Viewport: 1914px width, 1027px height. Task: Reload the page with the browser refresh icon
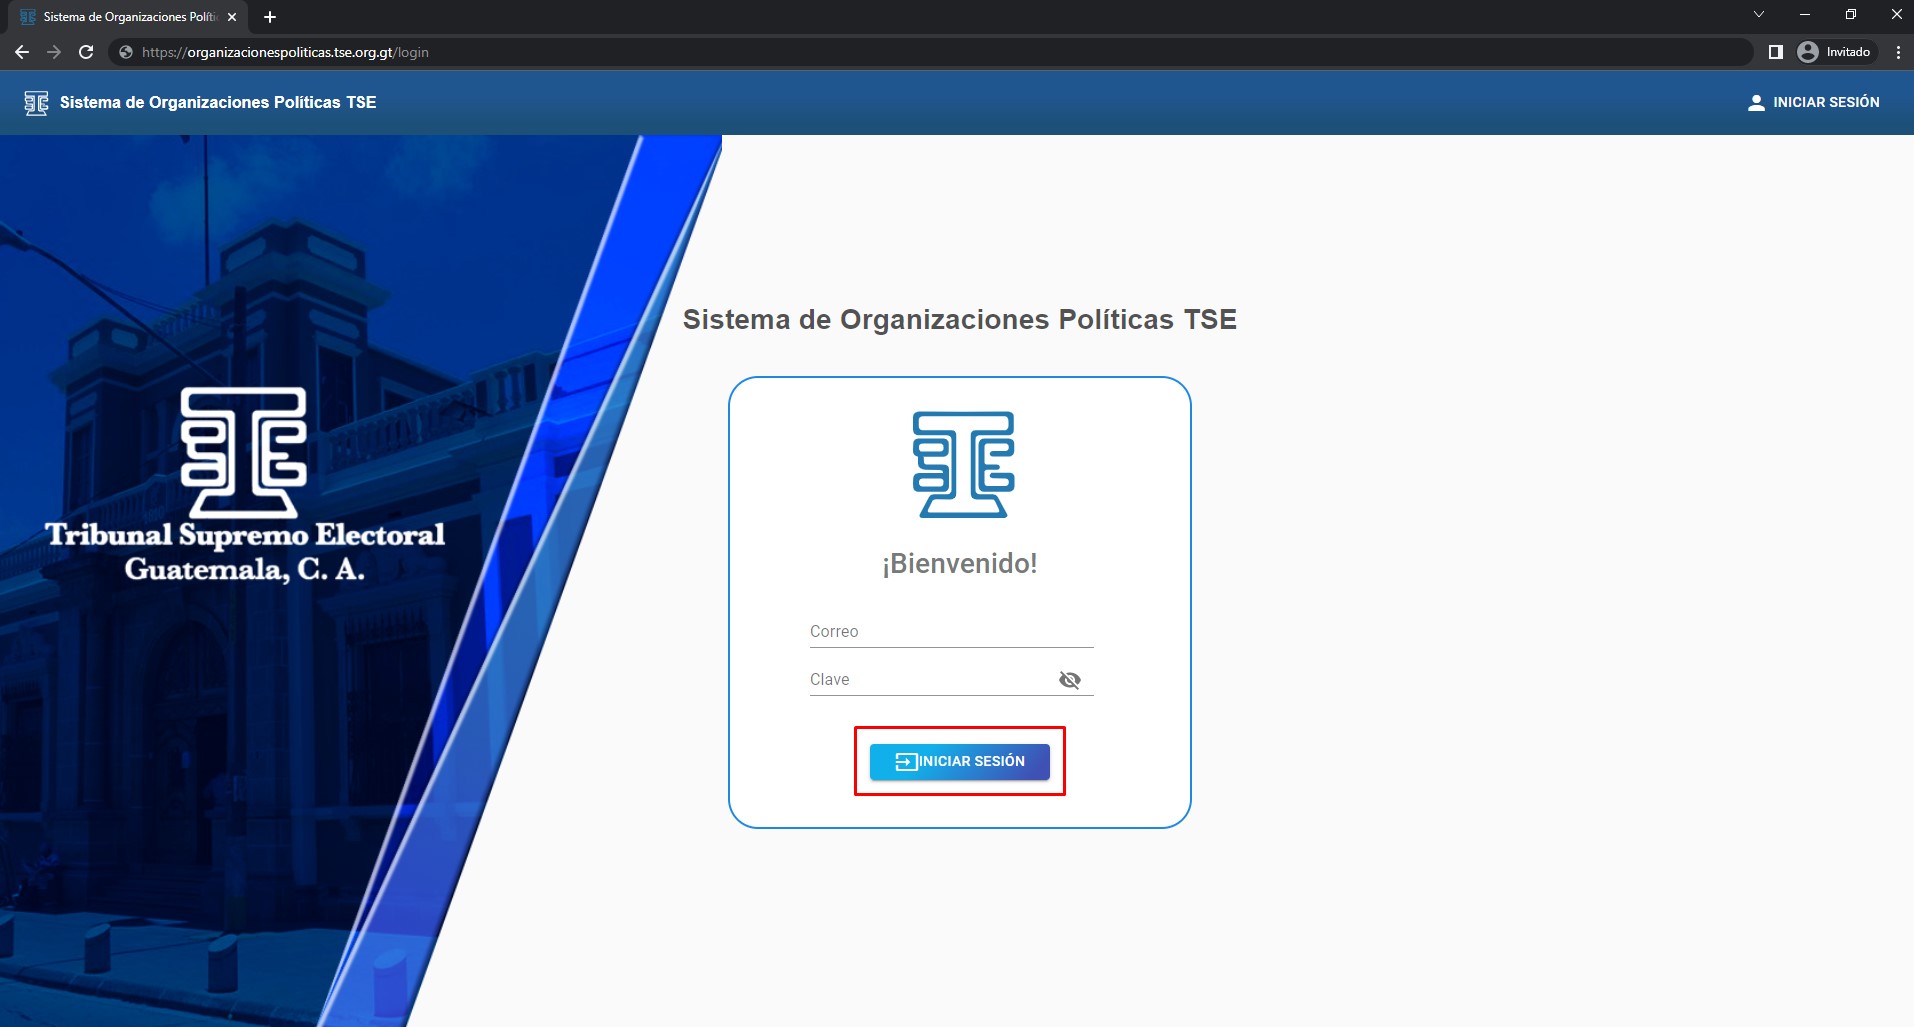tap(86, 52)
